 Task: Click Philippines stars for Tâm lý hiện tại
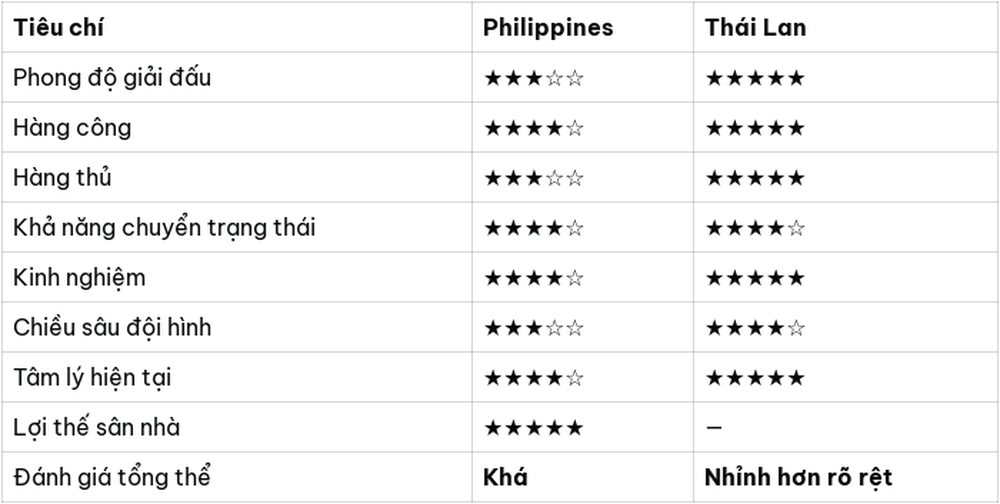tap(534, 378)
